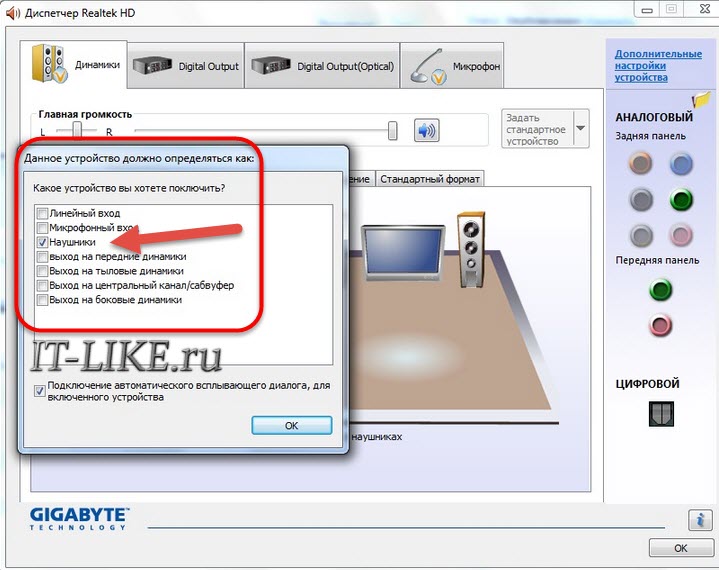Click the speaker image in room preview
Screen dimensions: 719x570
[471, 250]
